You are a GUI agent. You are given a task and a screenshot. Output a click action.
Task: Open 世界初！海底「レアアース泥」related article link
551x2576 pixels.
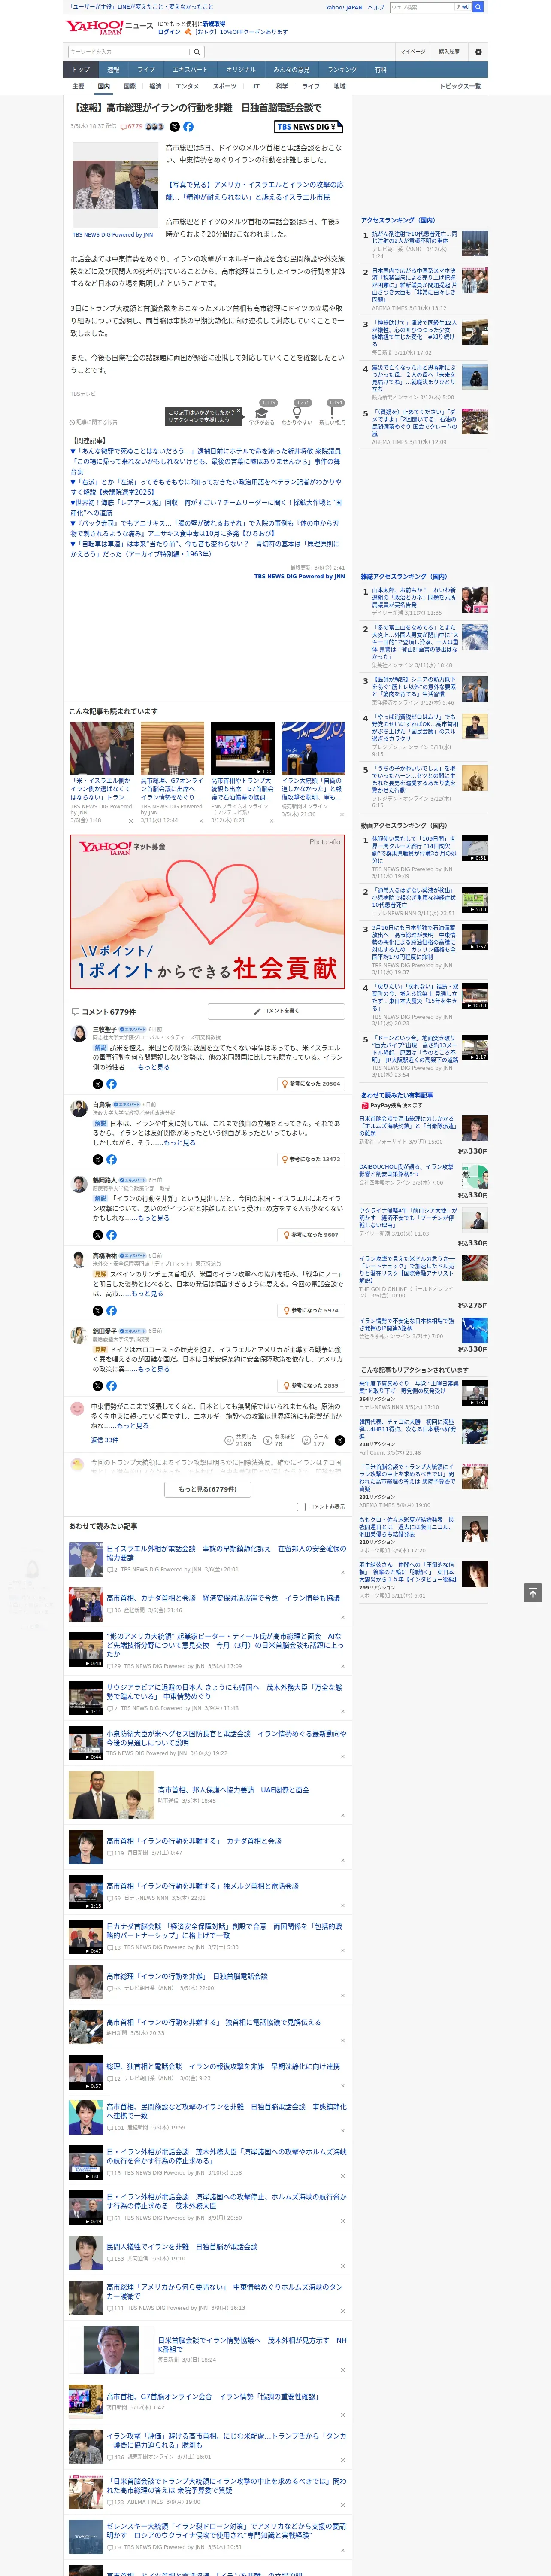pos(206,508)
